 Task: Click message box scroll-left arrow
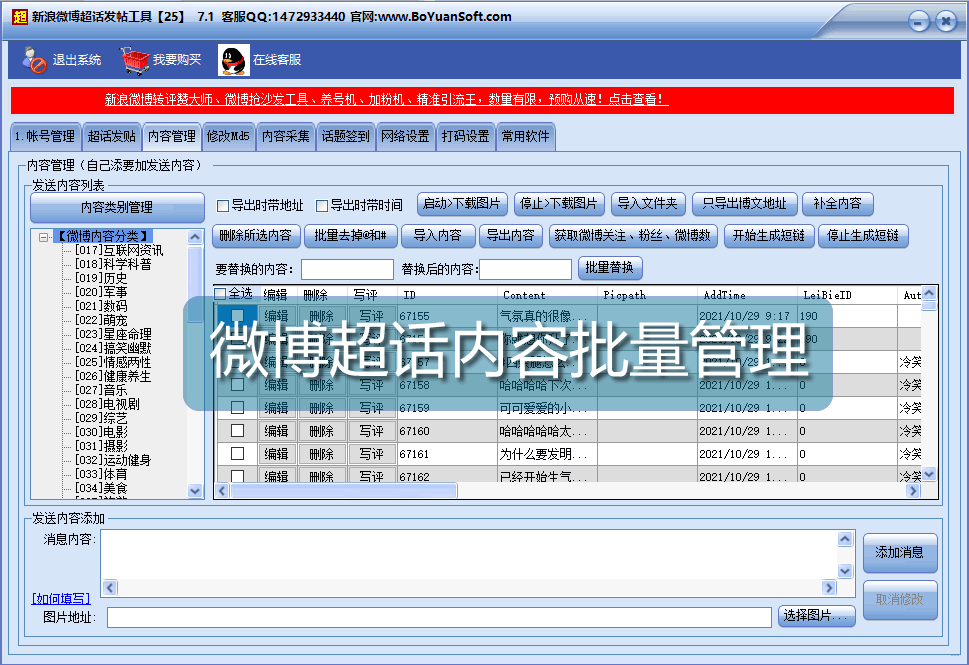click(110, 588)
